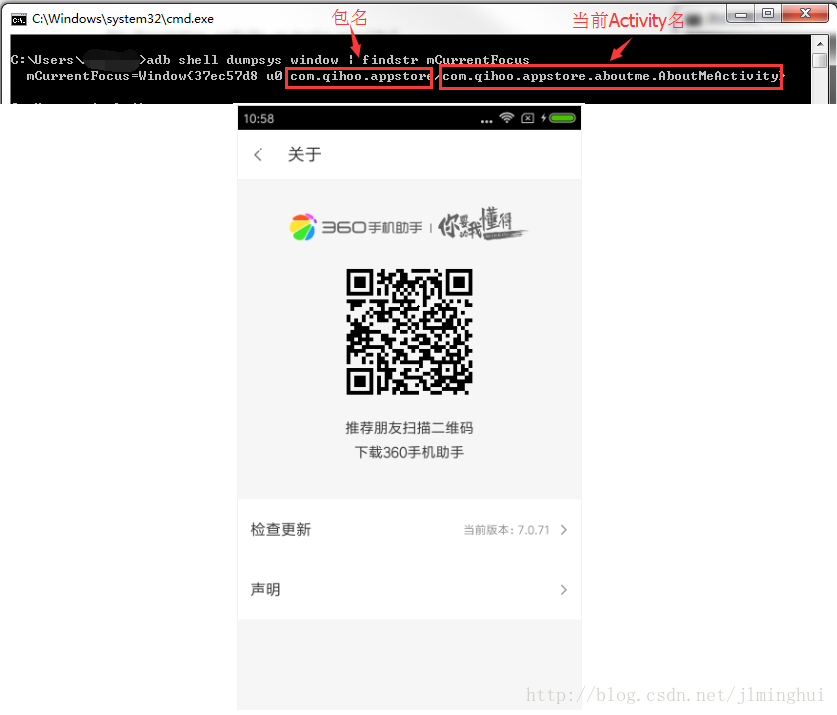
Task: Click text 当前版本: 7.0.71
Action: point(506,530)
